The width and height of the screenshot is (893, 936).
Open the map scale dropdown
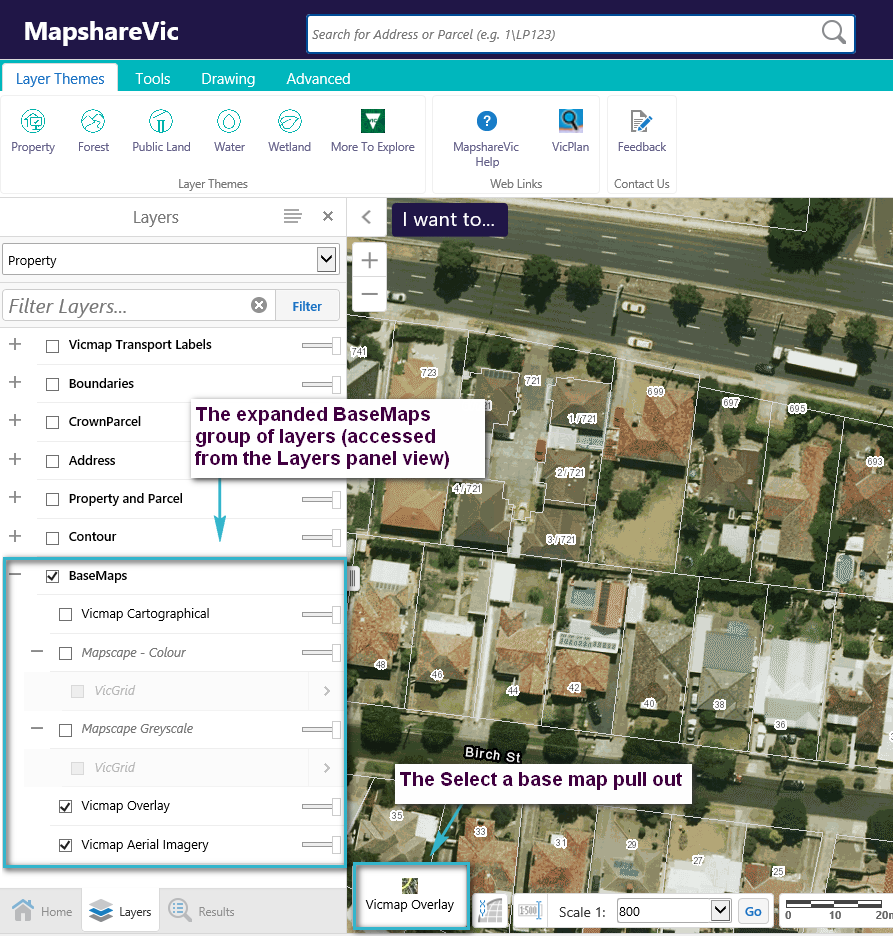pyautogui.click(x=720, y=910)
